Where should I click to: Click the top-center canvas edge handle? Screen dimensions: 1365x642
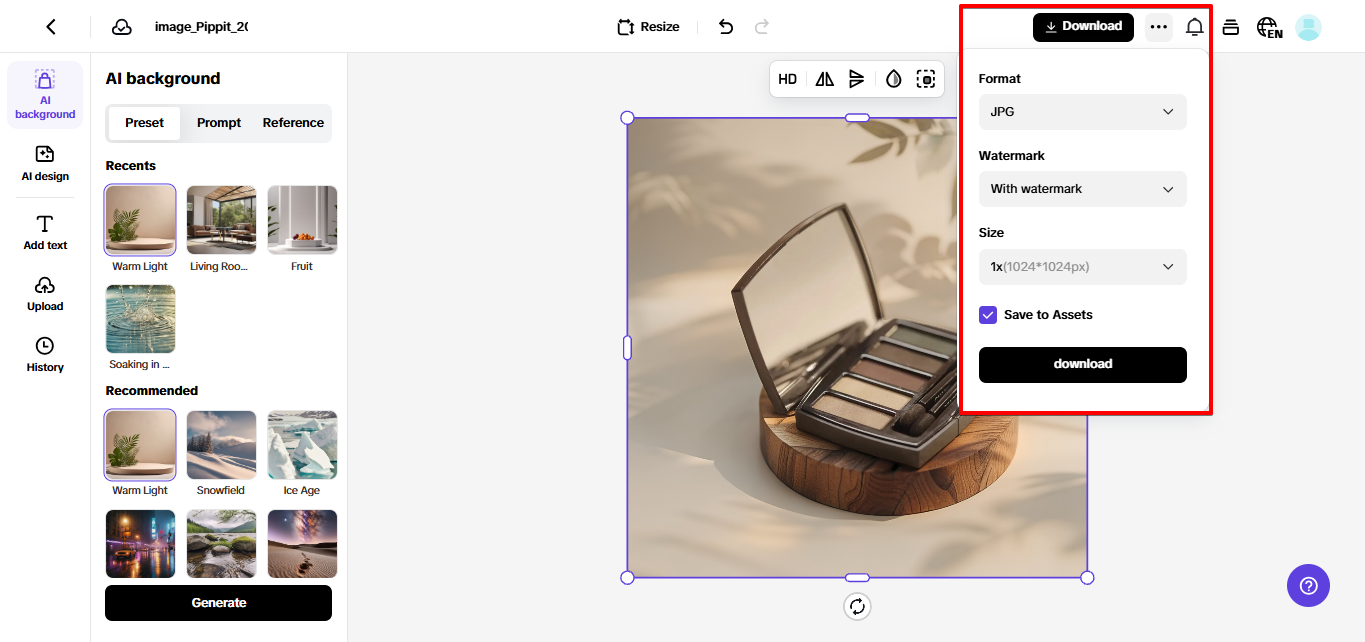(857, 118)
